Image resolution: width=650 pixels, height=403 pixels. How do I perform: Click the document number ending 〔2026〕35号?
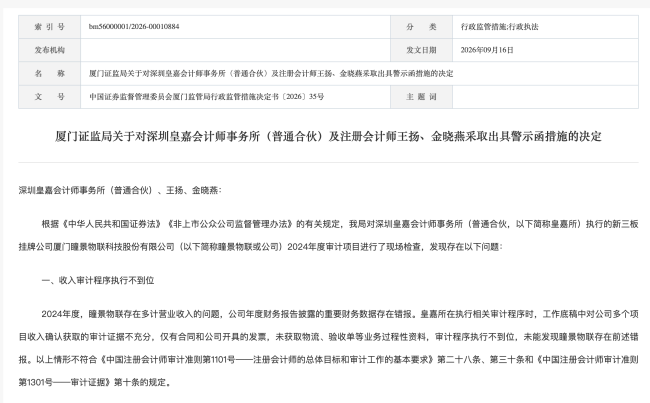click(x=206, y=97)
